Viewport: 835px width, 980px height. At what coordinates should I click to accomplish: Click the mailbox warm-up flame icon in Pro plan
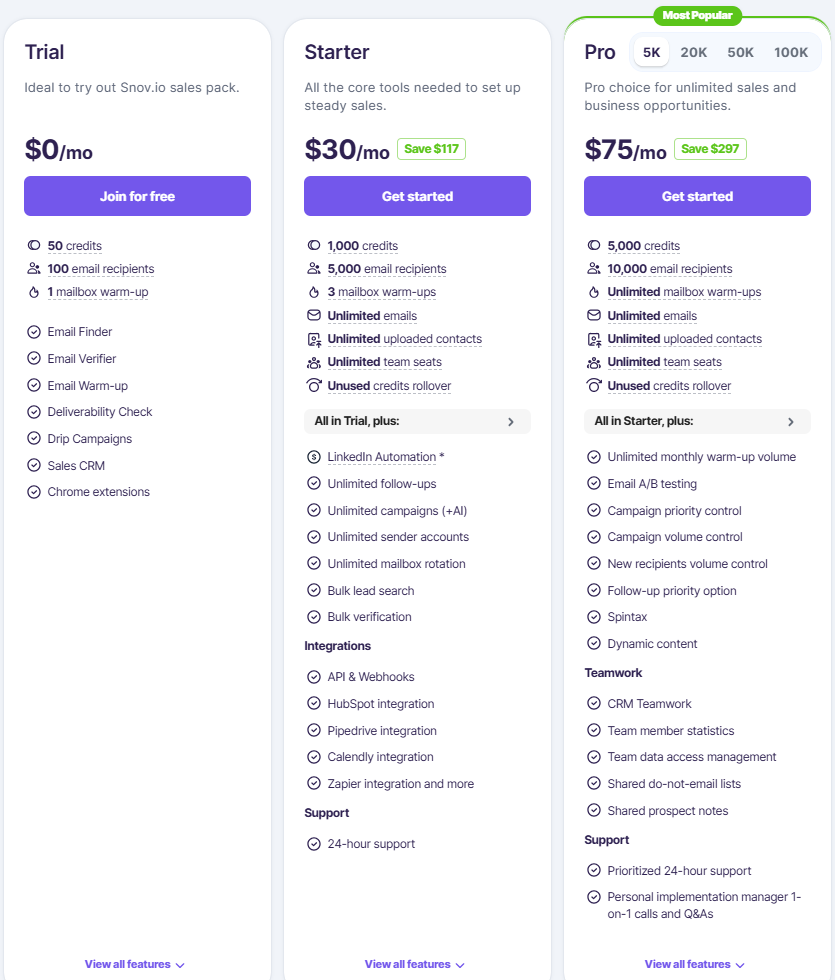click(594, 292)
